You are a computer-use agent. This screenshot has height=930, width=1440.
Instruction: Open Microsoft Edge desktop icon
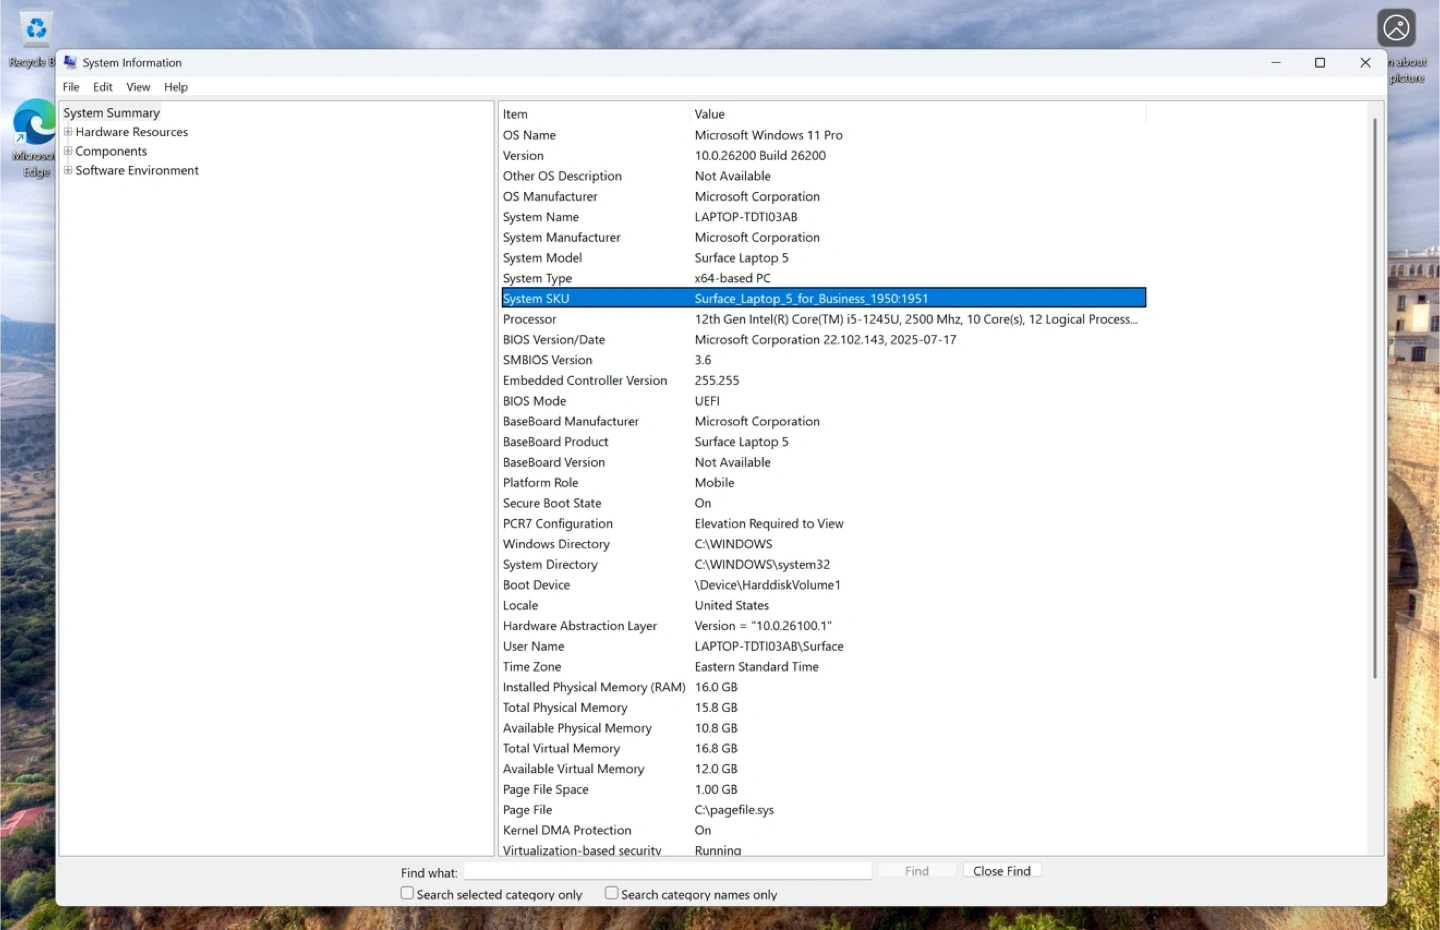click(34, 126)
